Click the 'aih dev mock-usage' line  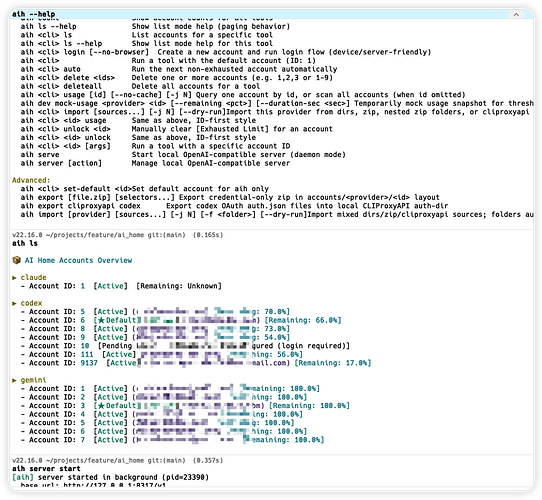(x=277, y=103)
